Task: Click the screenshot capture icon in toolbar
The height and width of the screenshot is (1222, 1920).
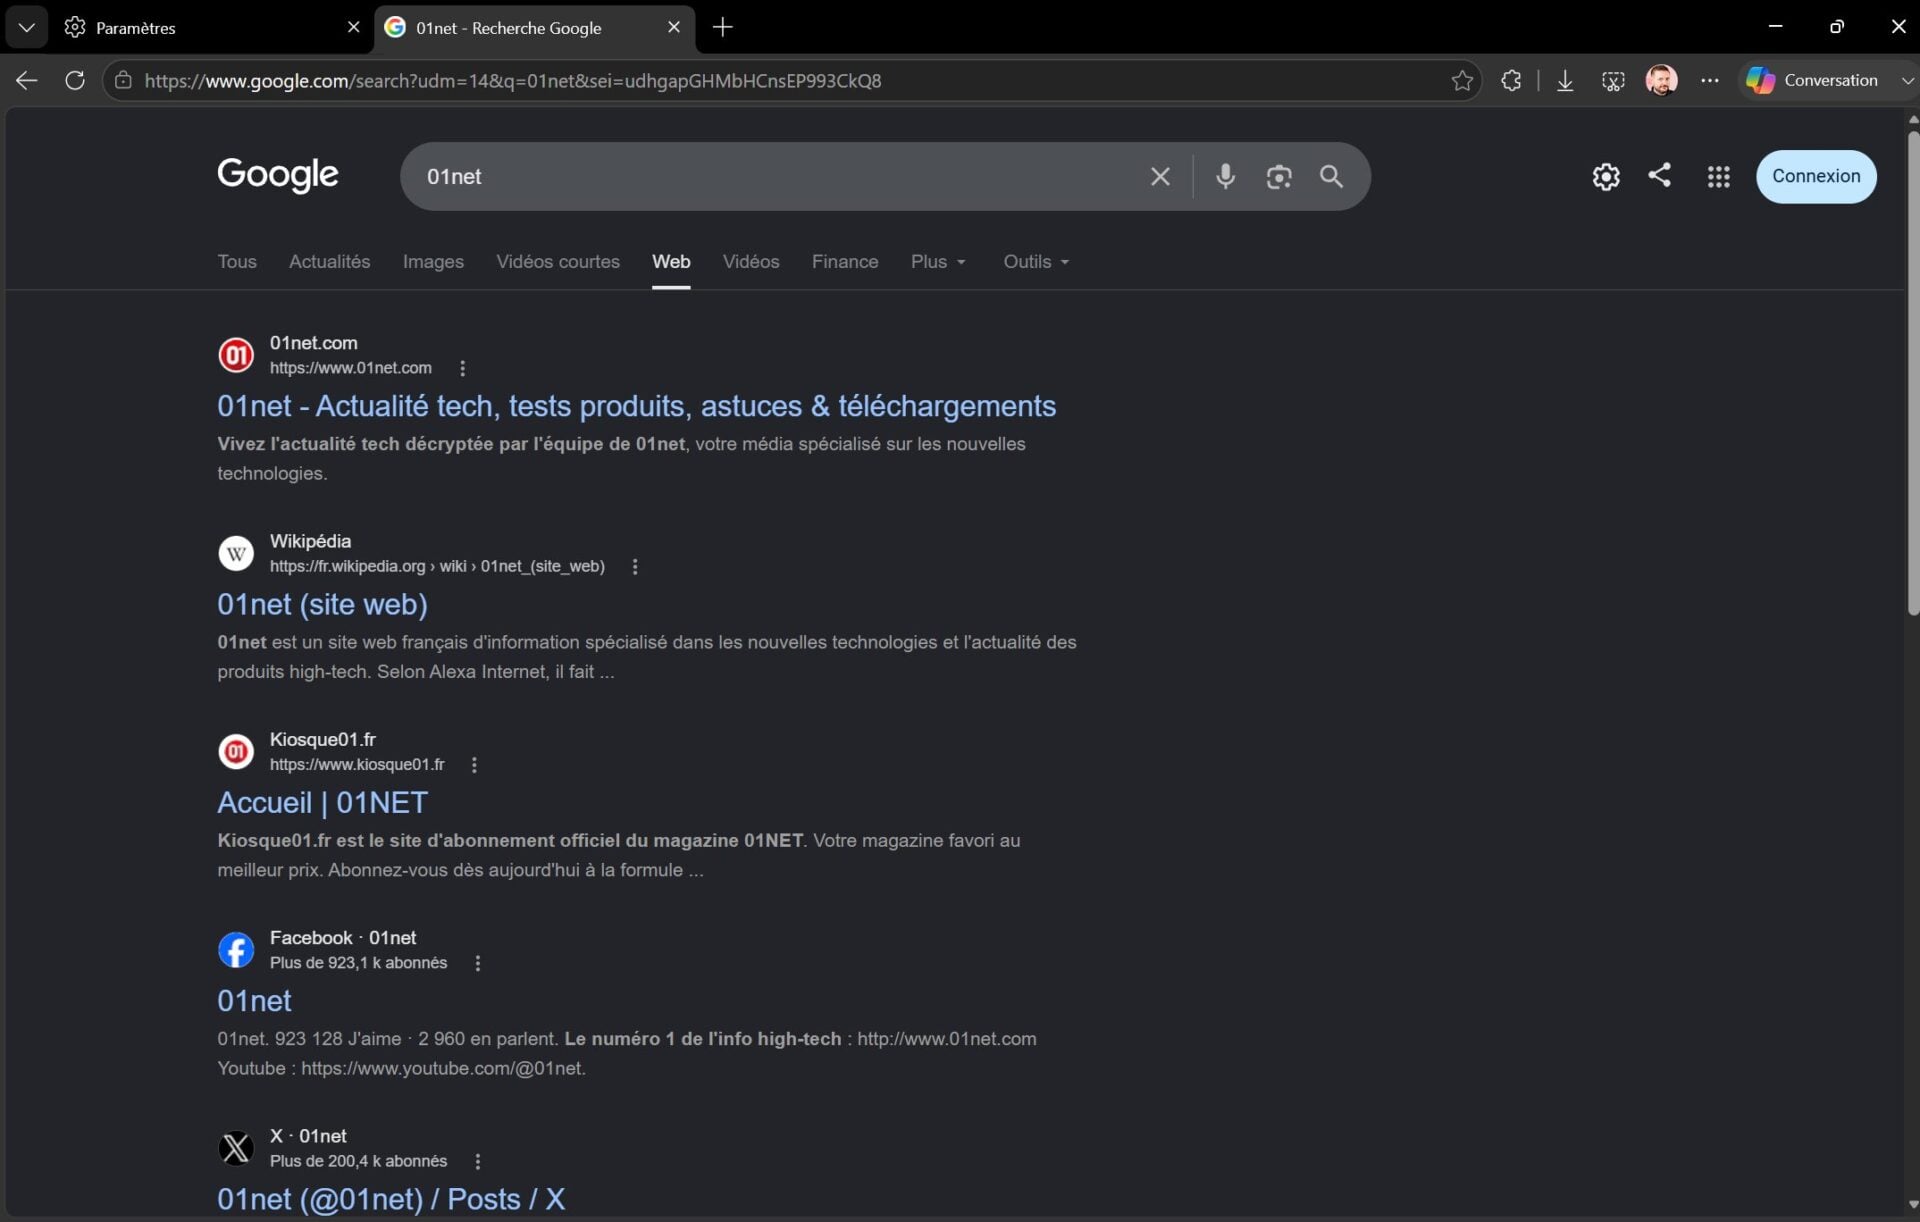Action: (1613, 81)
